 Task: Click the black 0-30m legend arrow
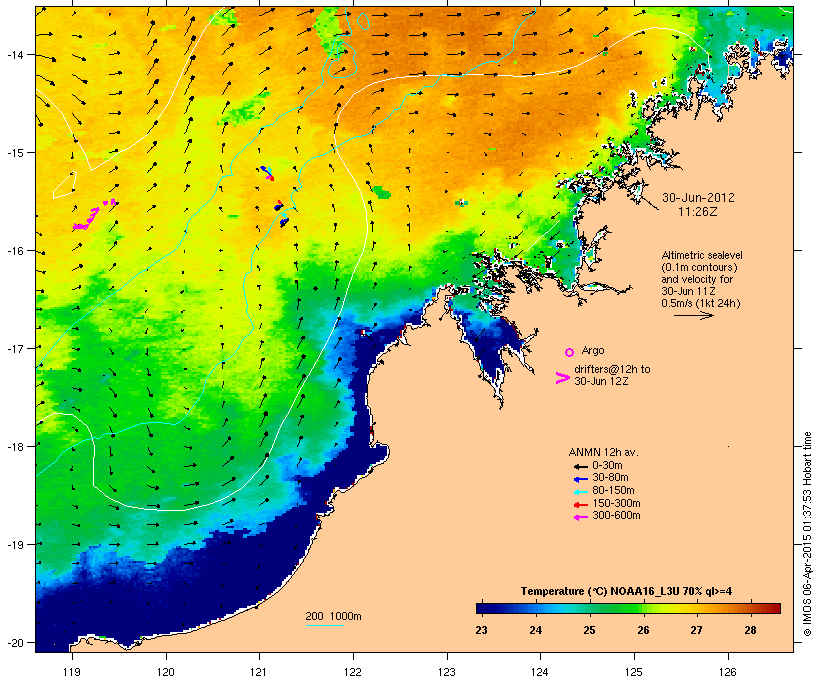point(580,466)
